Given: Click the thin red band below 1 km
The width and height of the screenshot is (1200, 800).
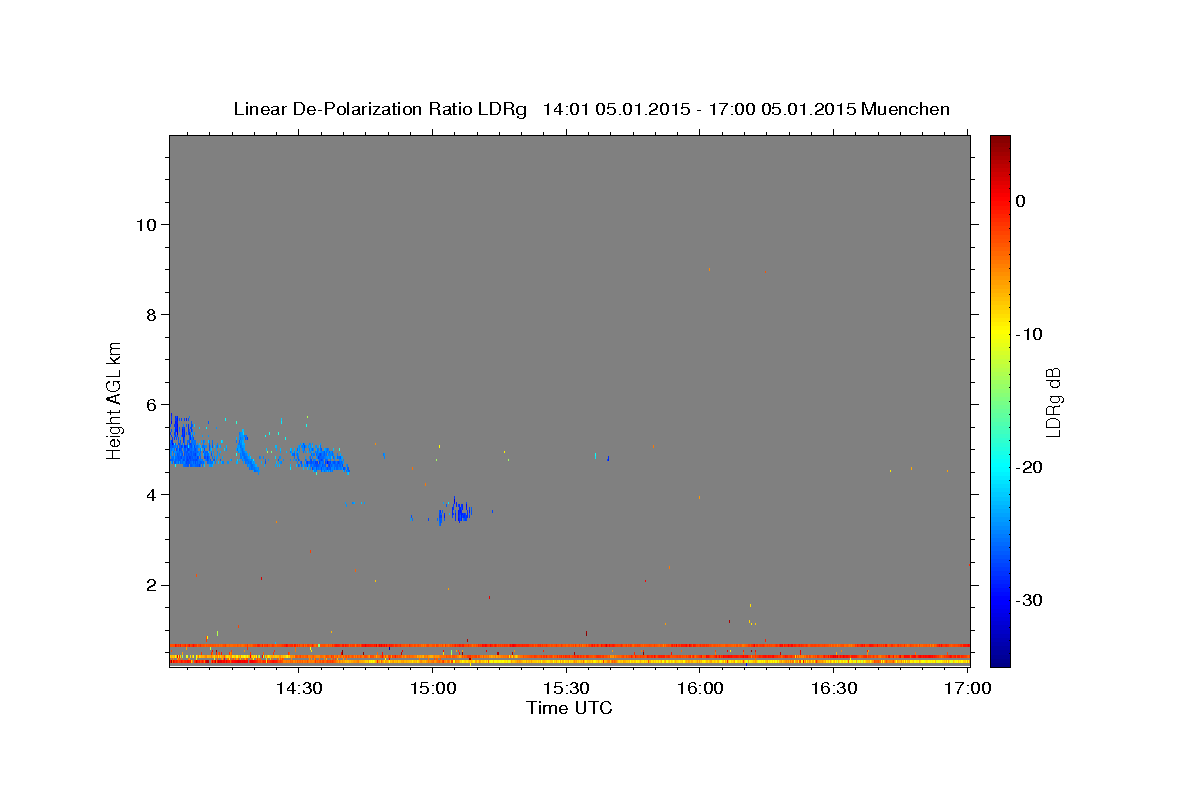Looking at the screenshot, I should (x=569, y=645).
